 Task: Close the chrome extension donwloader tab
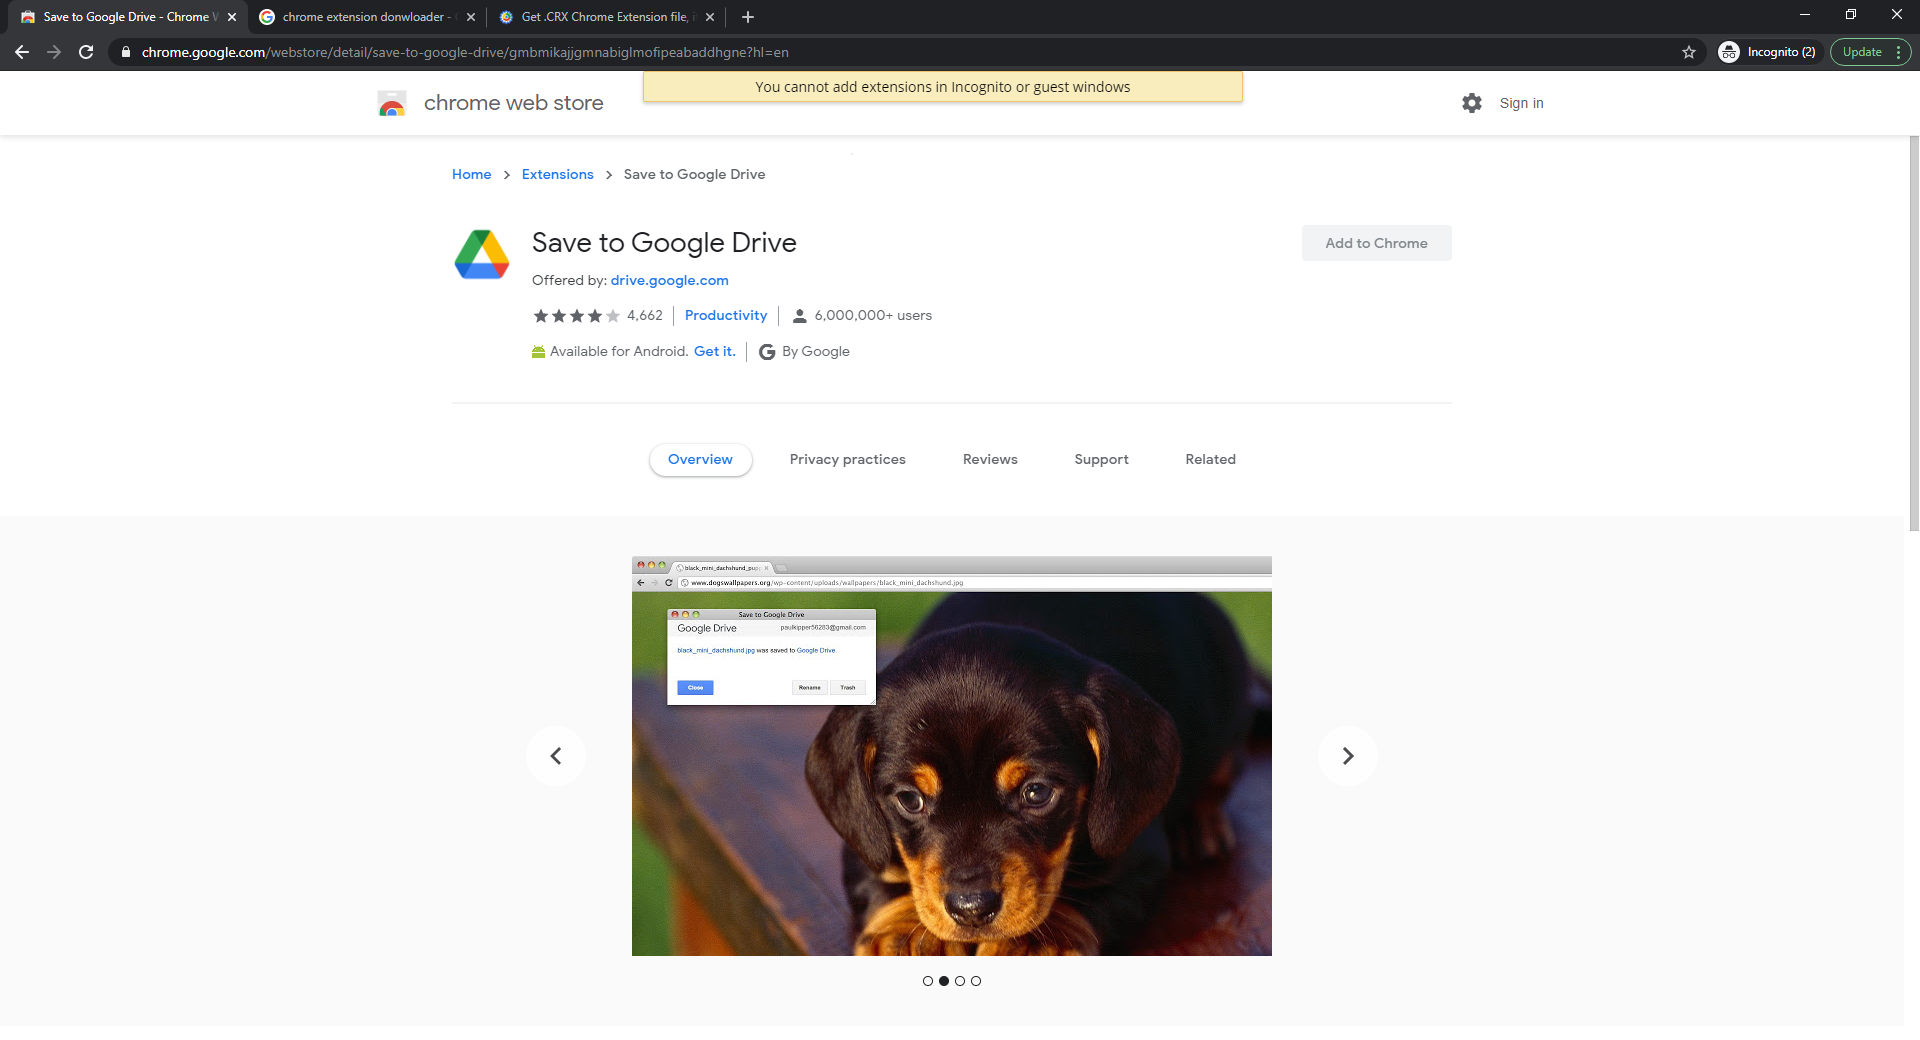click(x=471, y=17)
